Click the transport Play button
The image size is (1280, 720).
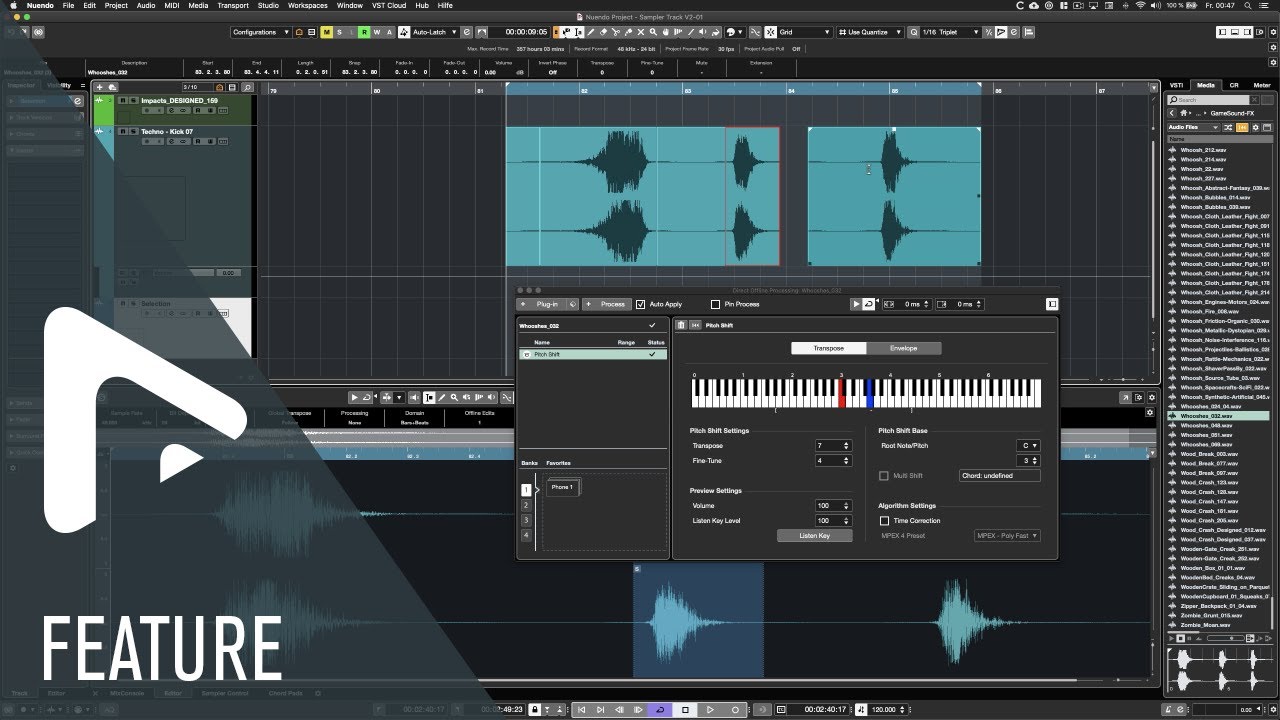point(710,710)
